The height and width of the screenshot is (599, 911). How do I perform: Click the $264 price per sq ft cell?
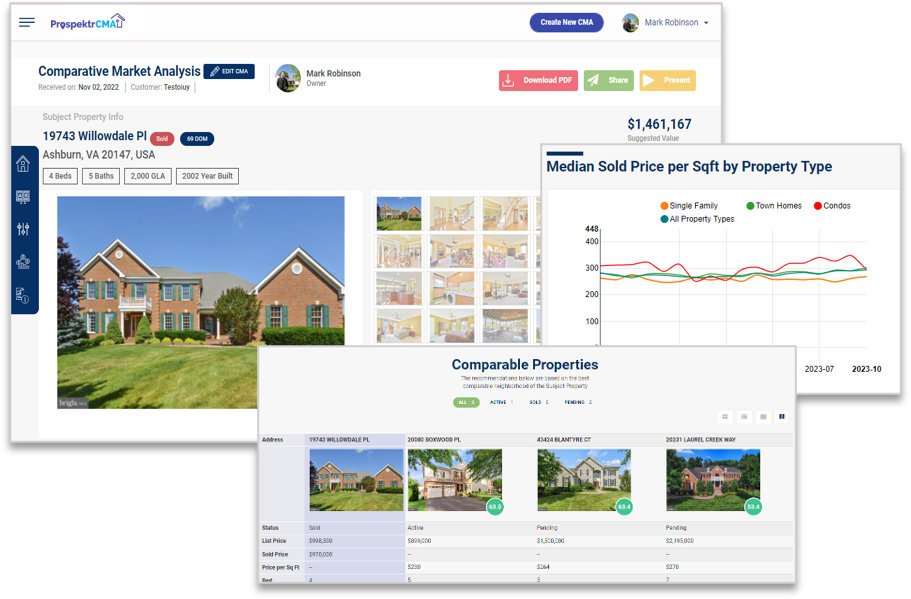pyautogui.click(x=543, y=566)
